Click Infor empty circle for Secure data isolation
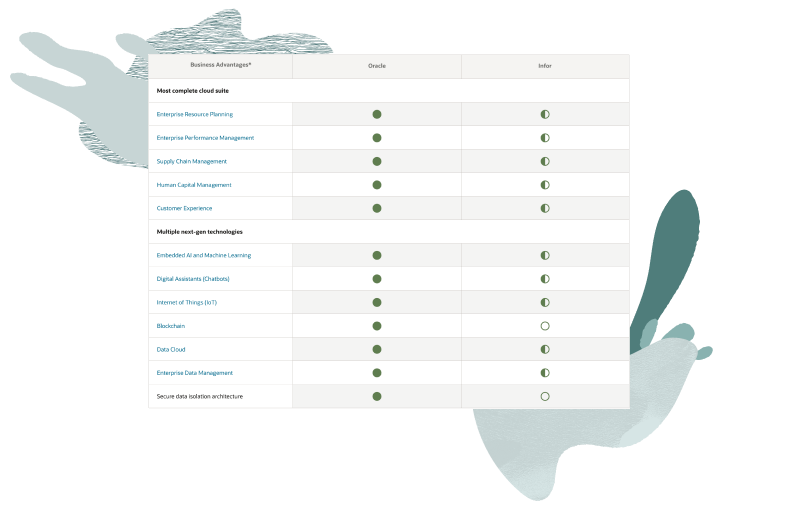794x513 pixels. pyautogui.click(x=545, y=397)
